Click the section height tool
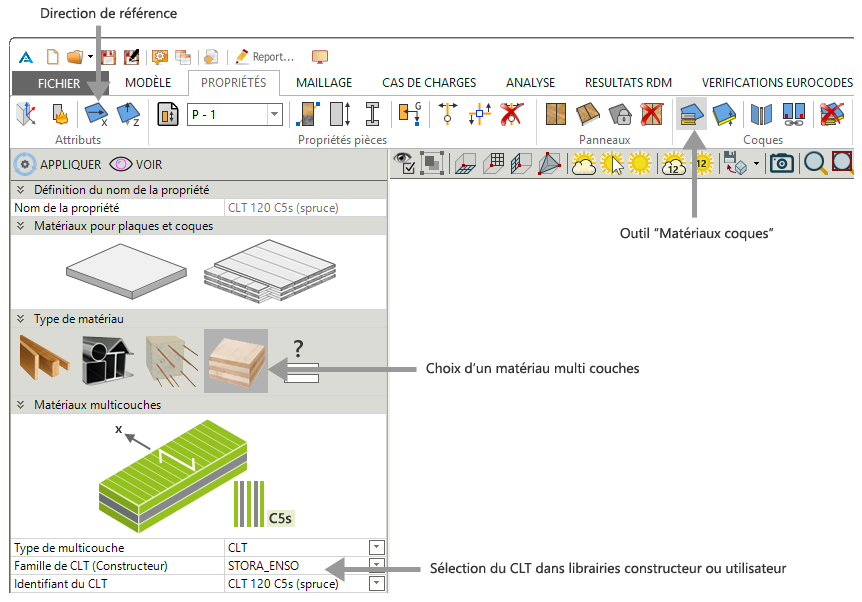This screenshot has height=602, width=862. pyautogui.click(x=340, y=114)
